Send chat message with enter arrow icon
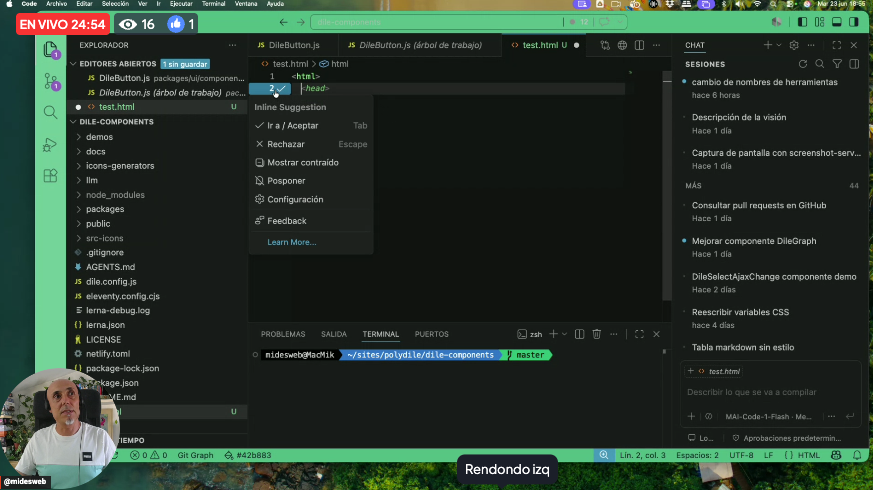 click(x=850, y=416)
